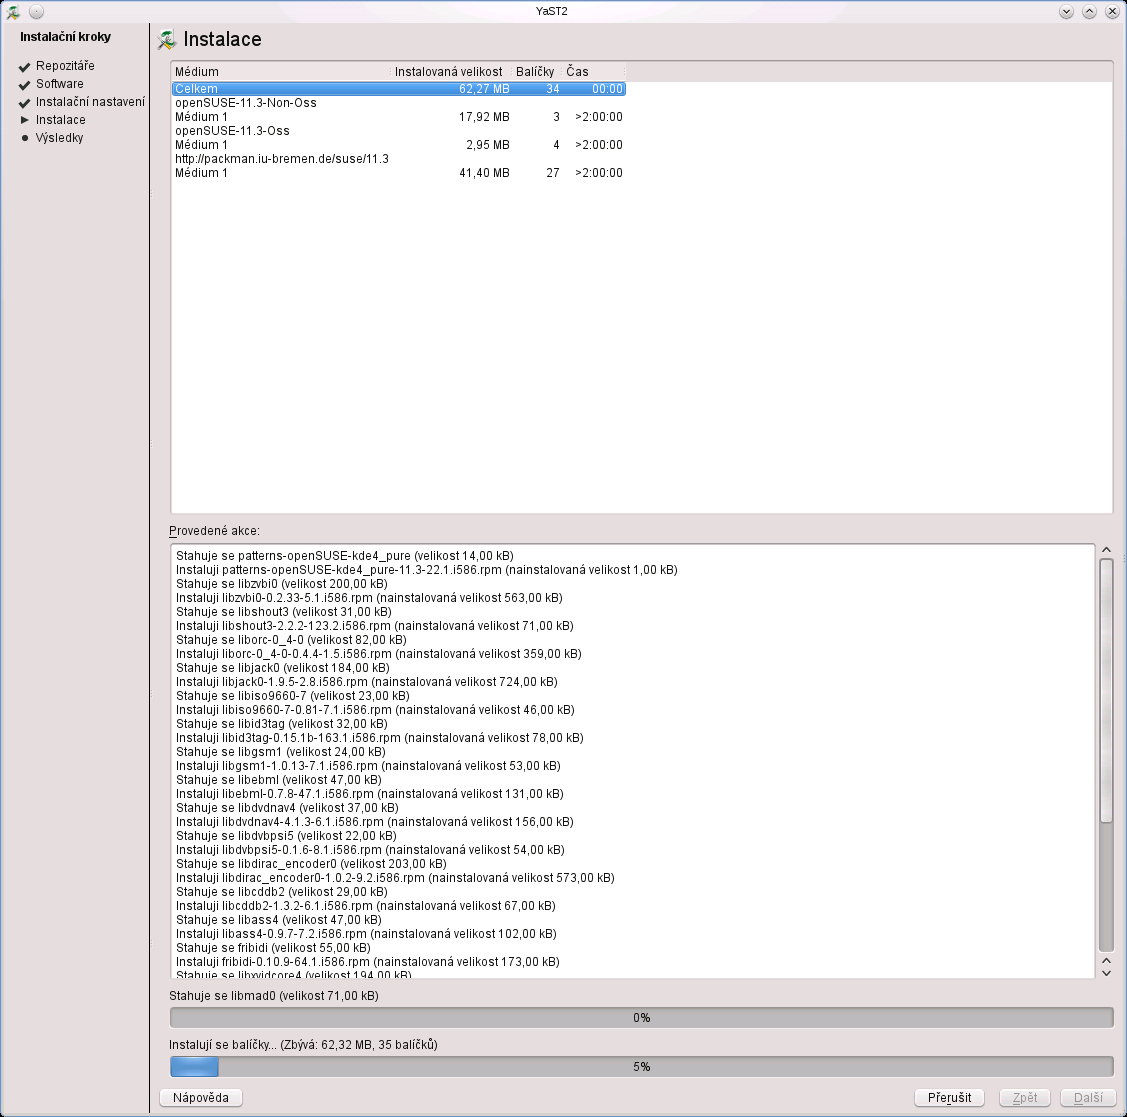Image resolution: width=1127 pixels, height=1117 pixels.
Task: Click the YaST icon beside Instalace heading
Action: pyautogui.click(x=167, y=40)
